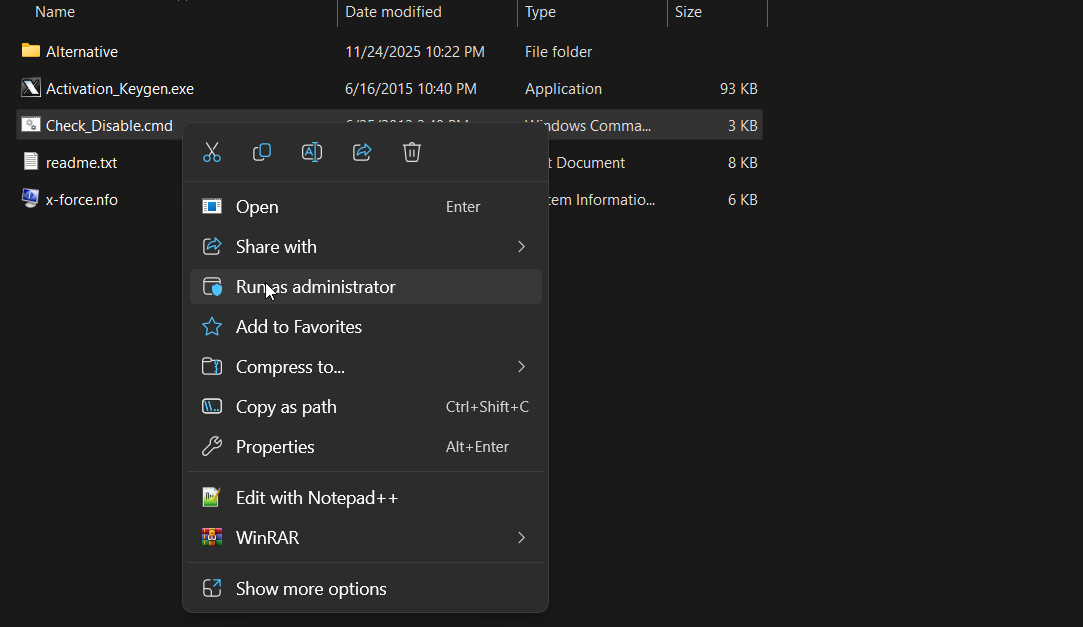Click the Share with entry's icon

[x=211, y=247]
